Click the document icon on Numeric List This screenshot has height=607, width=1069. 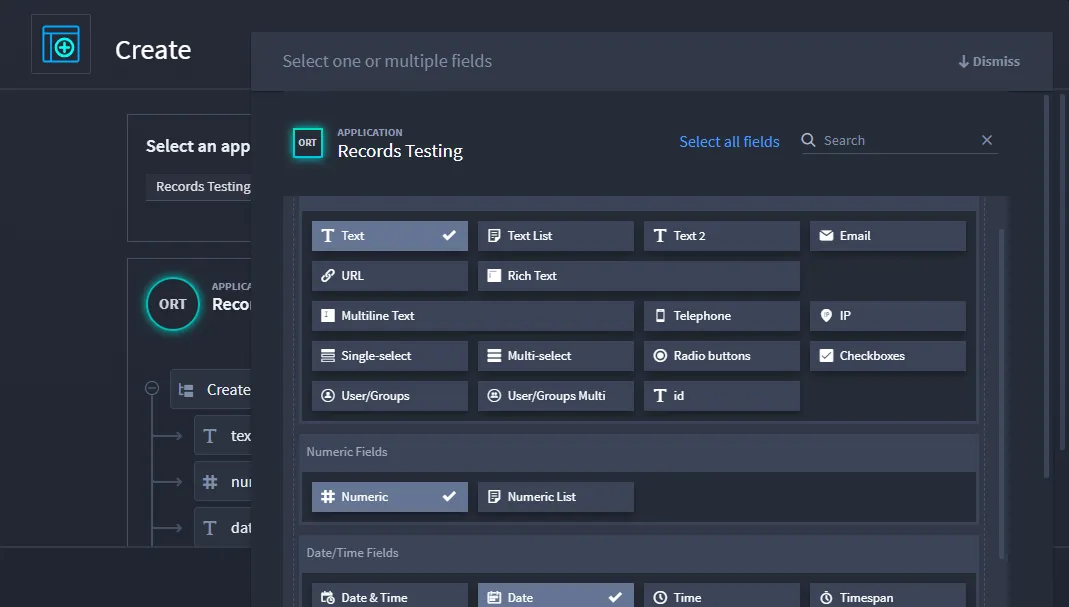494,497
